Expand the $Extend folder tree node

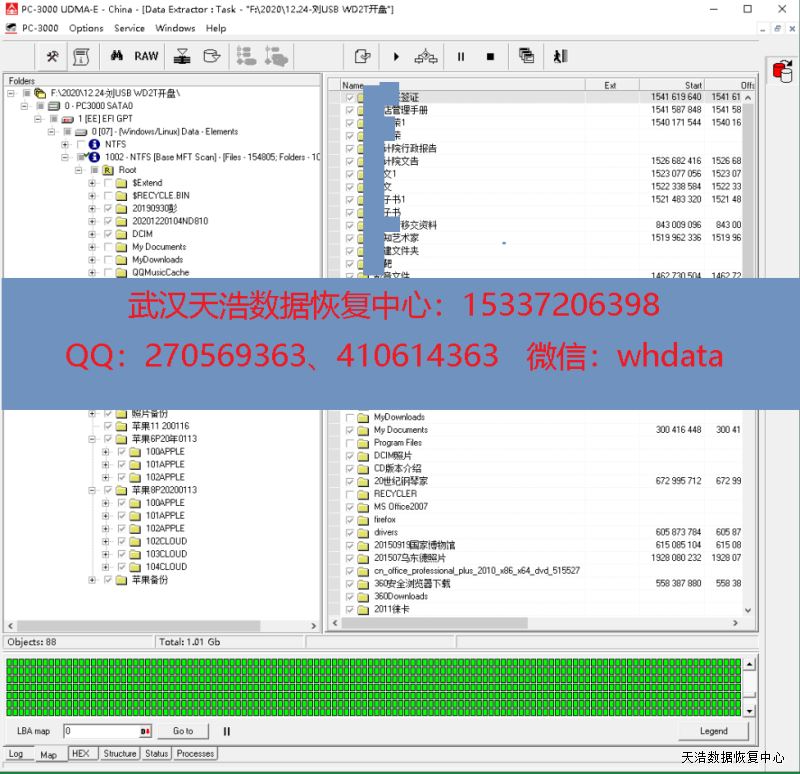click(x=92, y=183)
